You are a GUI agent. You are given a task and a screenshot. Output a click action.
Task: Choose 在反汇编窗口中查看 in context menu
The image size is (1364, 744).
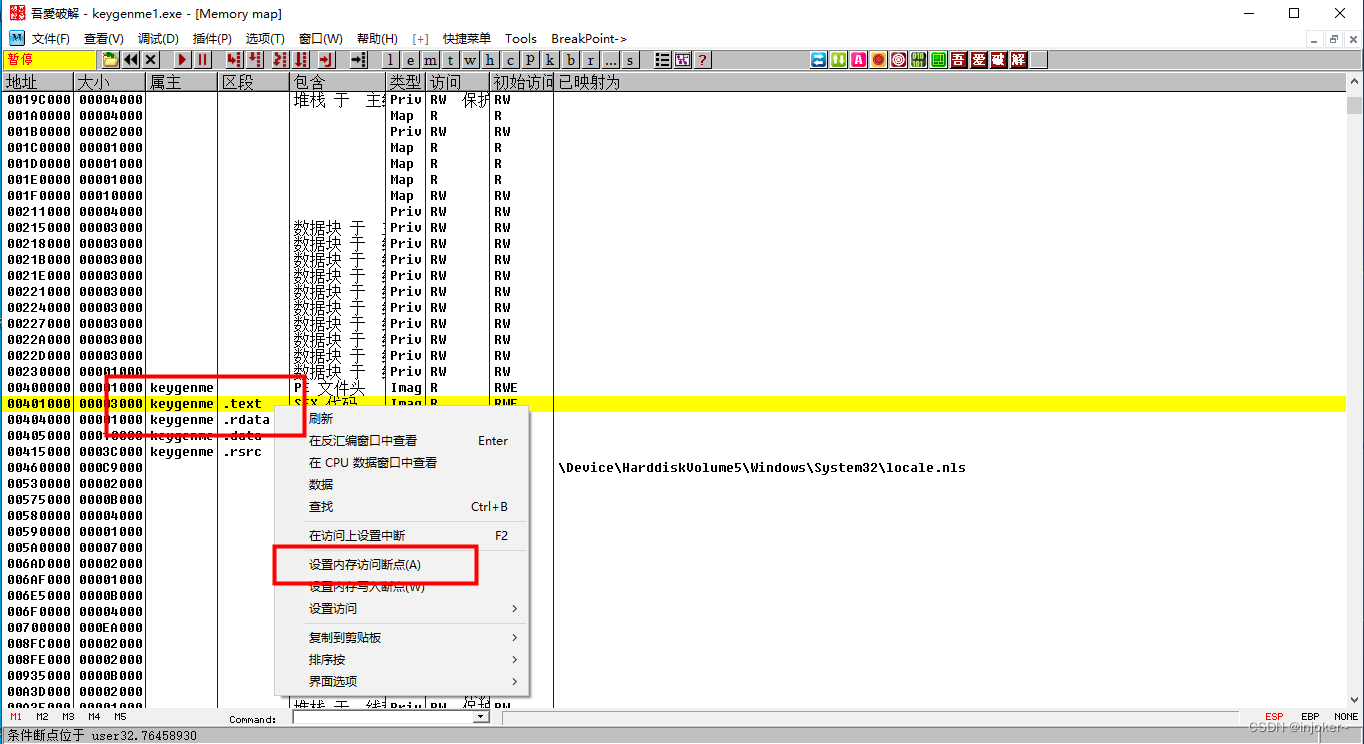[402, 441]
